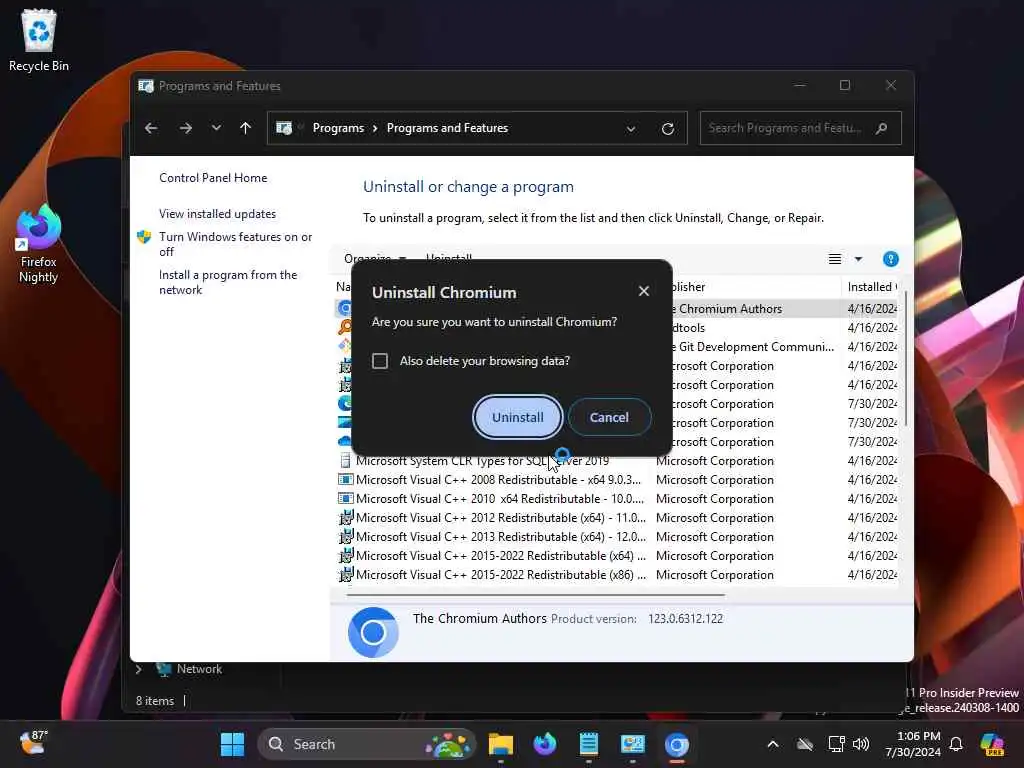Open Recycle Bin desktop icon
The height and width of the screenshot is (768, 1024).
(x=39, y=40)
